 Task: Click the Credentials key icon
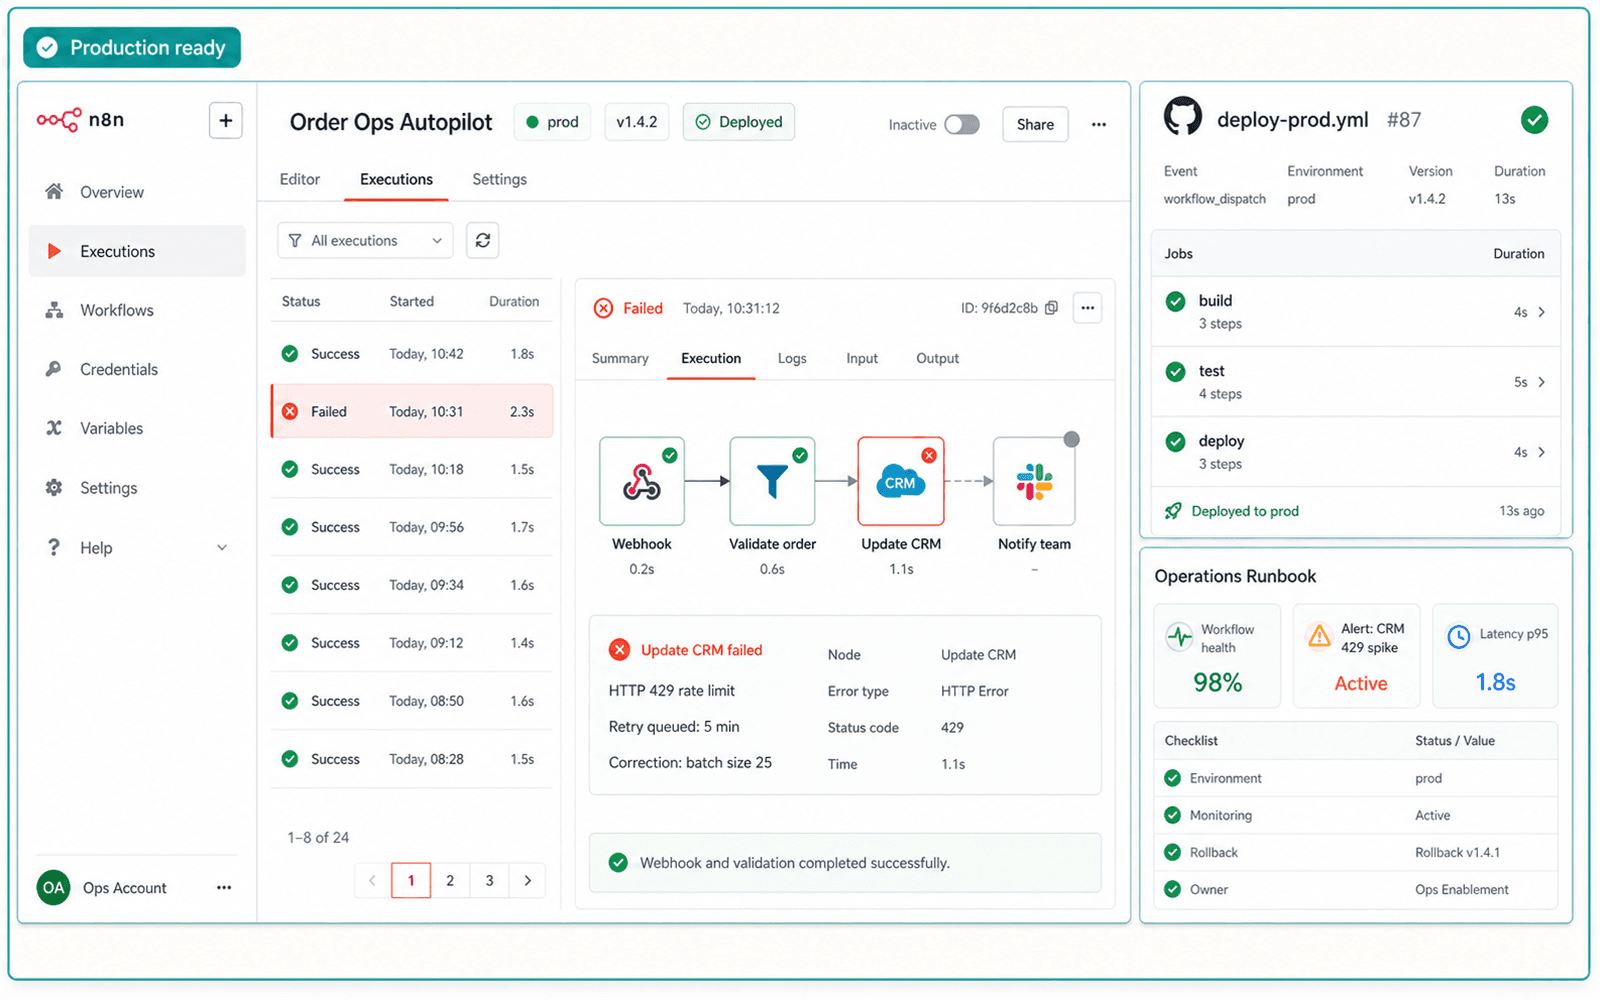(x=54, y=369)
